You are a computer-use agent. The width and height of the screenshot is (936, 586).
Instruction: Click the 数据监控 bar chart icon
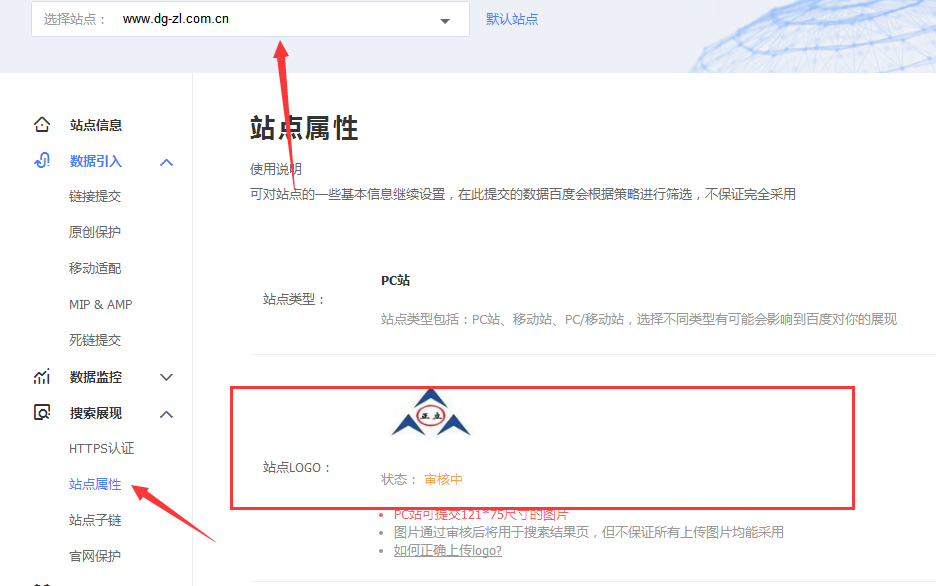(41, 377)
